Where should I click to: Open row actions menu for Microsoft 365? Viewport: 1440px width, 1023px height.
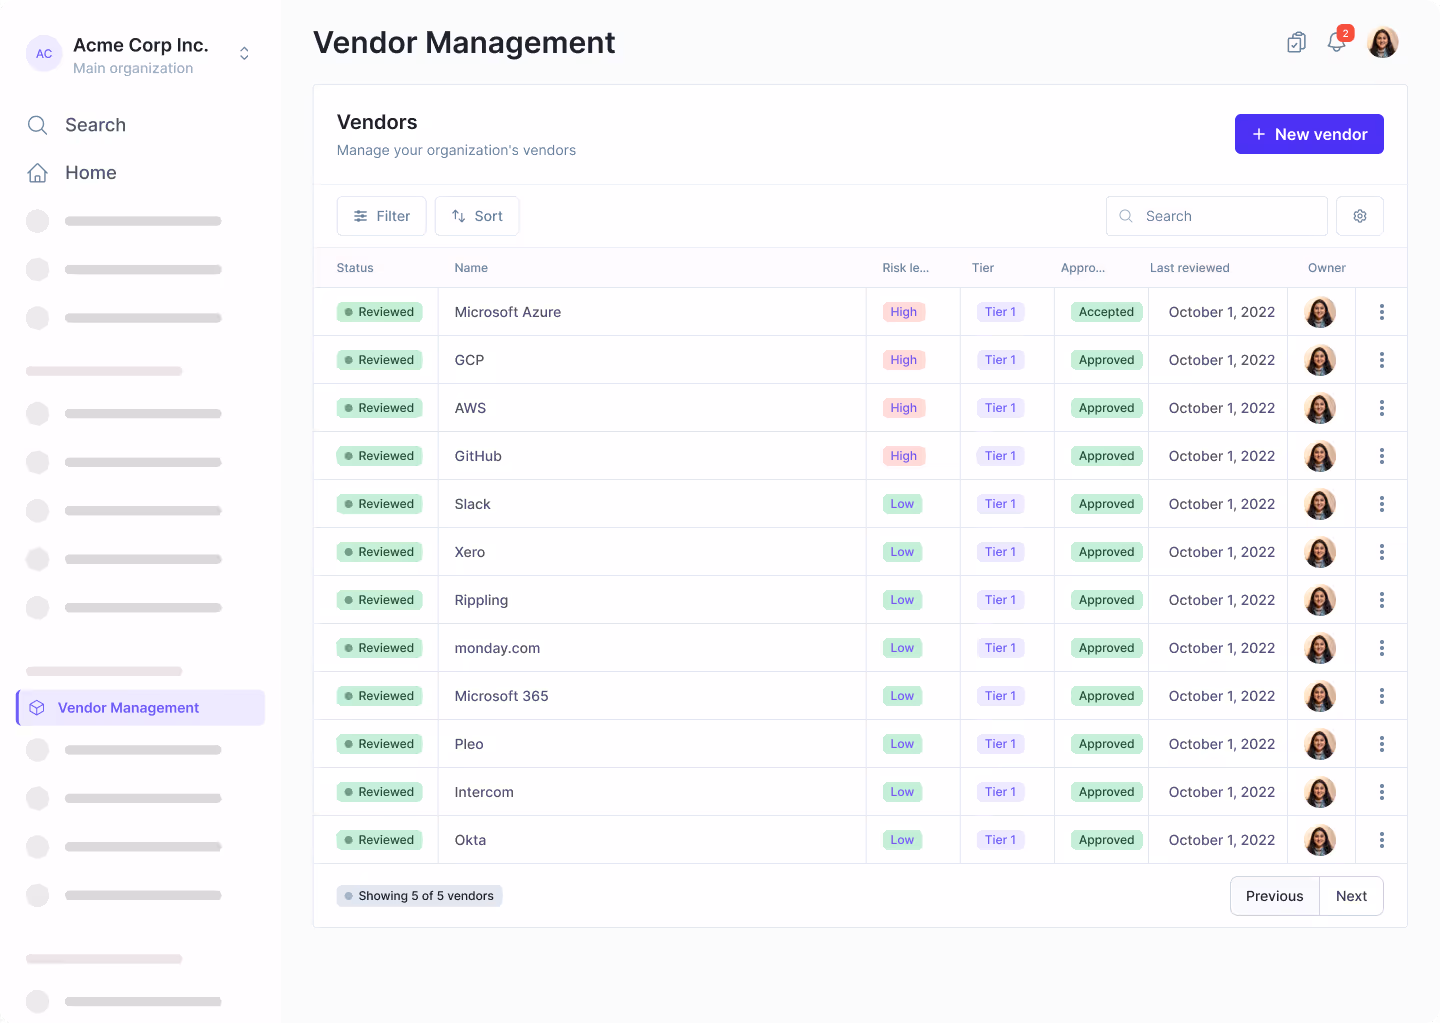[1382, 696]
